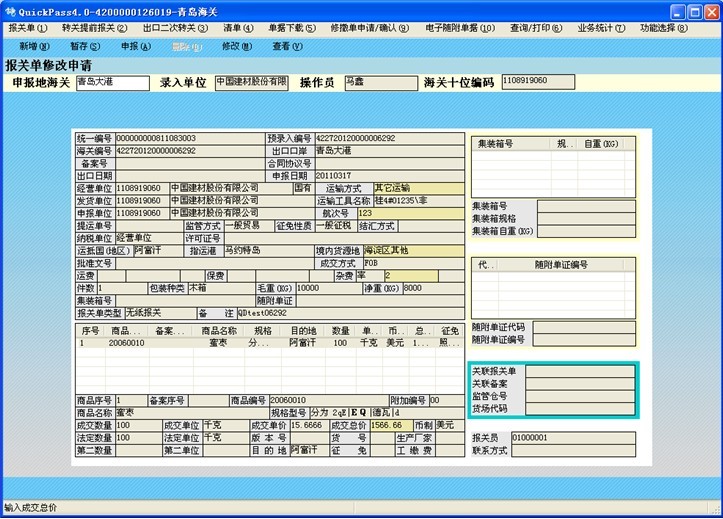Viewport: 723px width, 519px height.
Task: Open the 单据下载 menu
Action: [x=292, y=28]
